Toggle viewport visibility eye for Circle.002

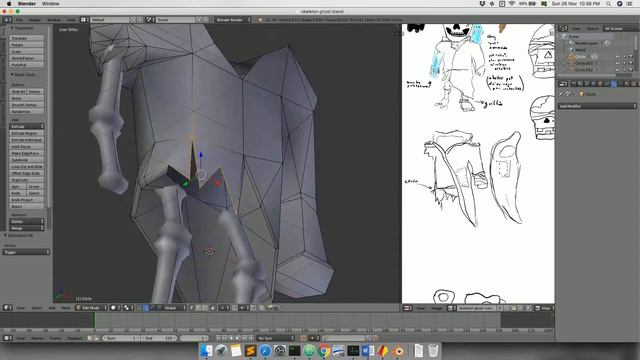[618, 70]
